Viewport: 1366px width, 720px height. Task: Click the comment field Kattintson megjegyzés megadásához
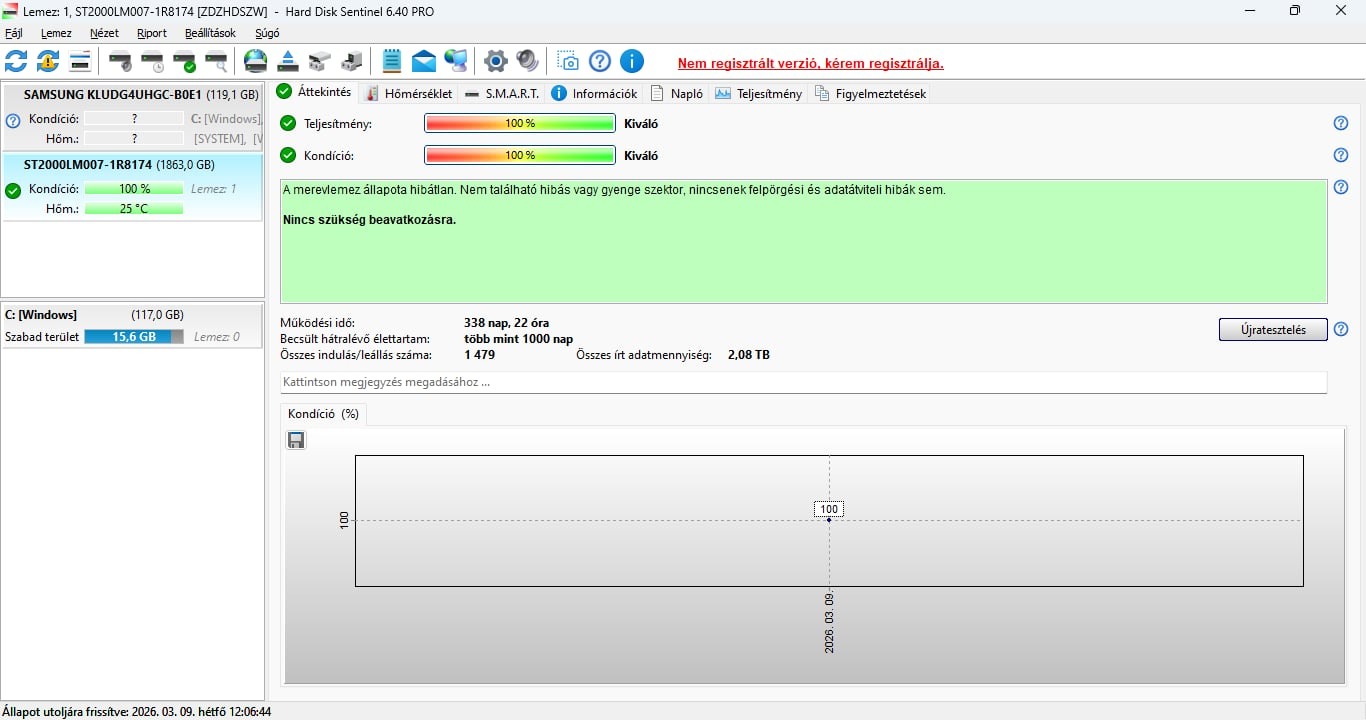[803, 382]
